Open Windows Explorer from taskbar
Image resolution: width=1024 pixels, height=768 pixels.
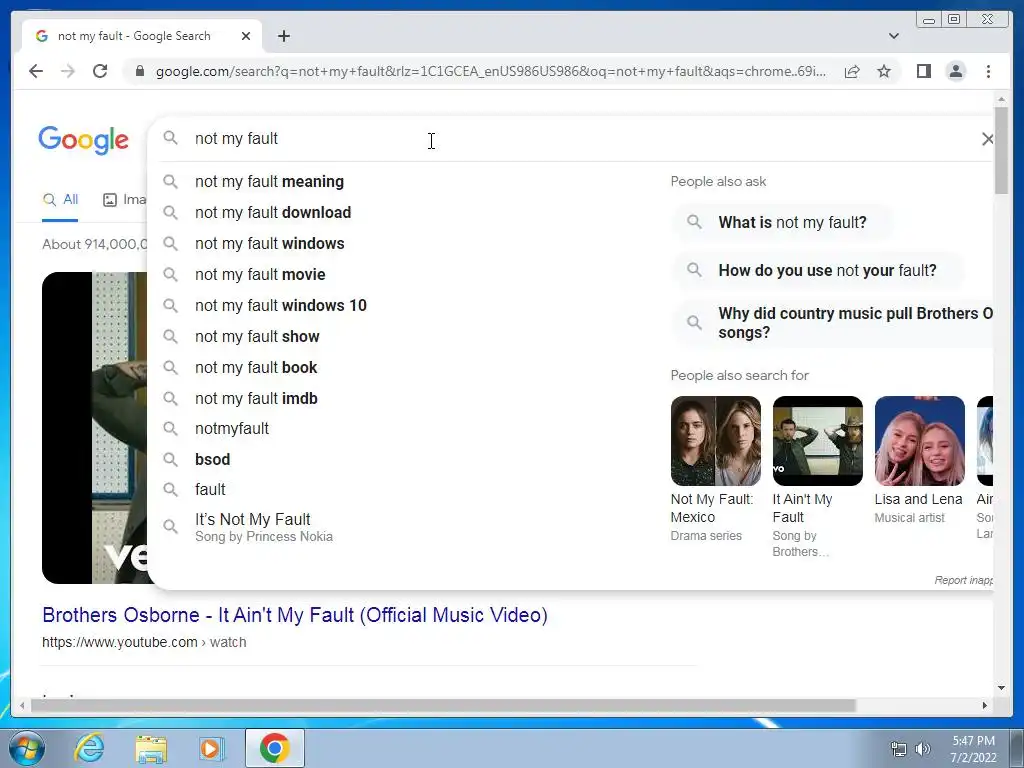click(151, 748)
